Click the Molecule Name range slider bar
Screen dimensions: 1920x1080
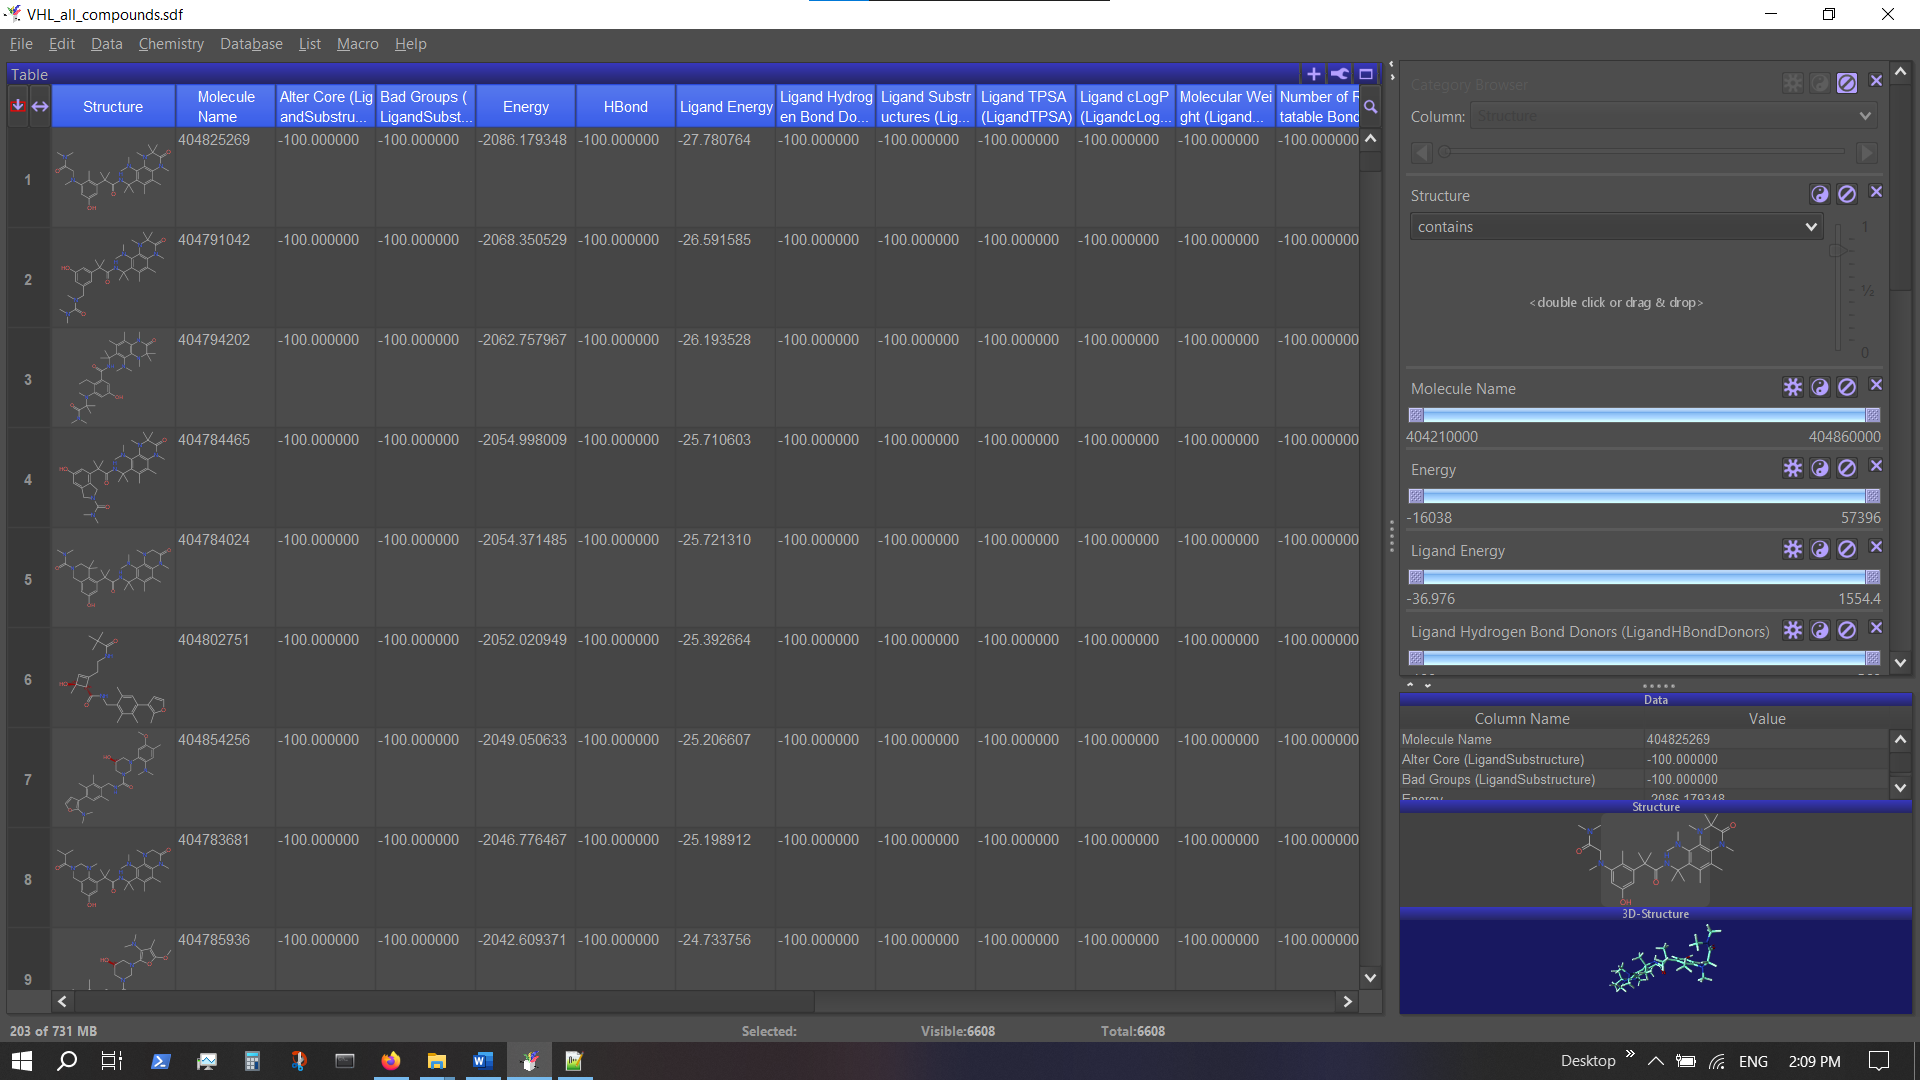(x=1643, y=415)
